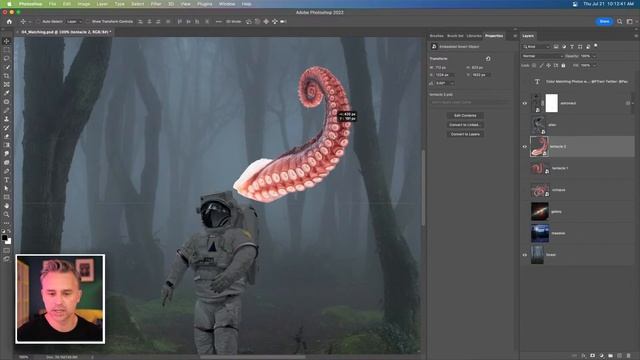Select the Eyedropper tool

coord(7,93)
